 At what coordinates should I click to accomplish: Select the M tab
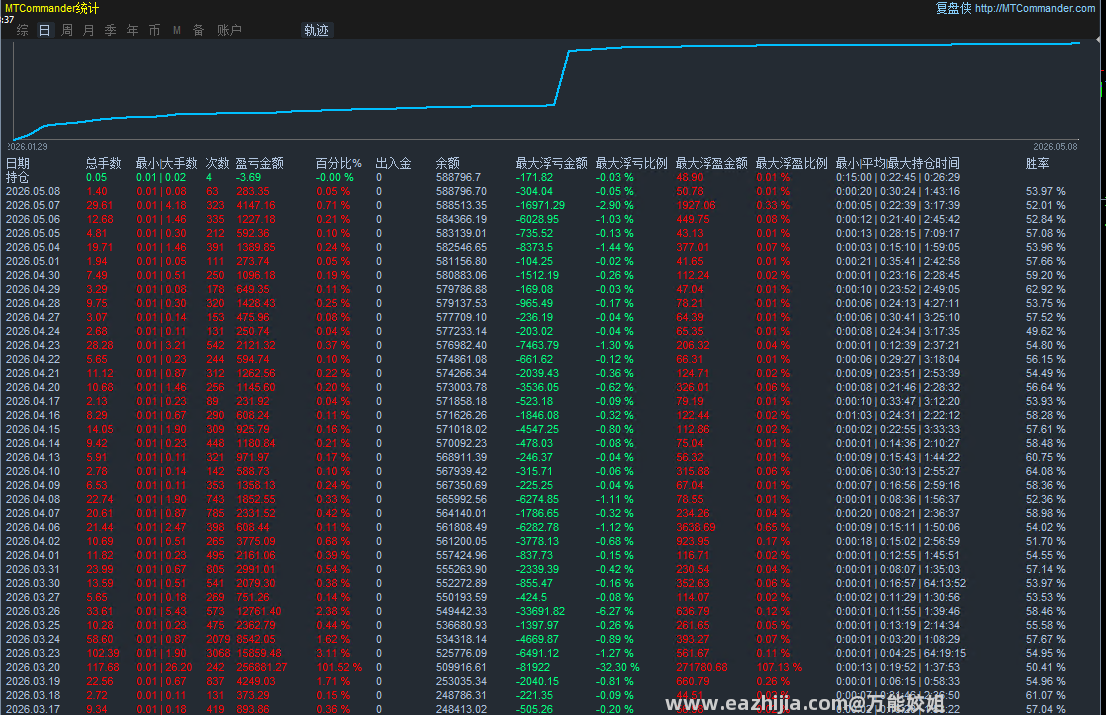click(x=177, y=30)
